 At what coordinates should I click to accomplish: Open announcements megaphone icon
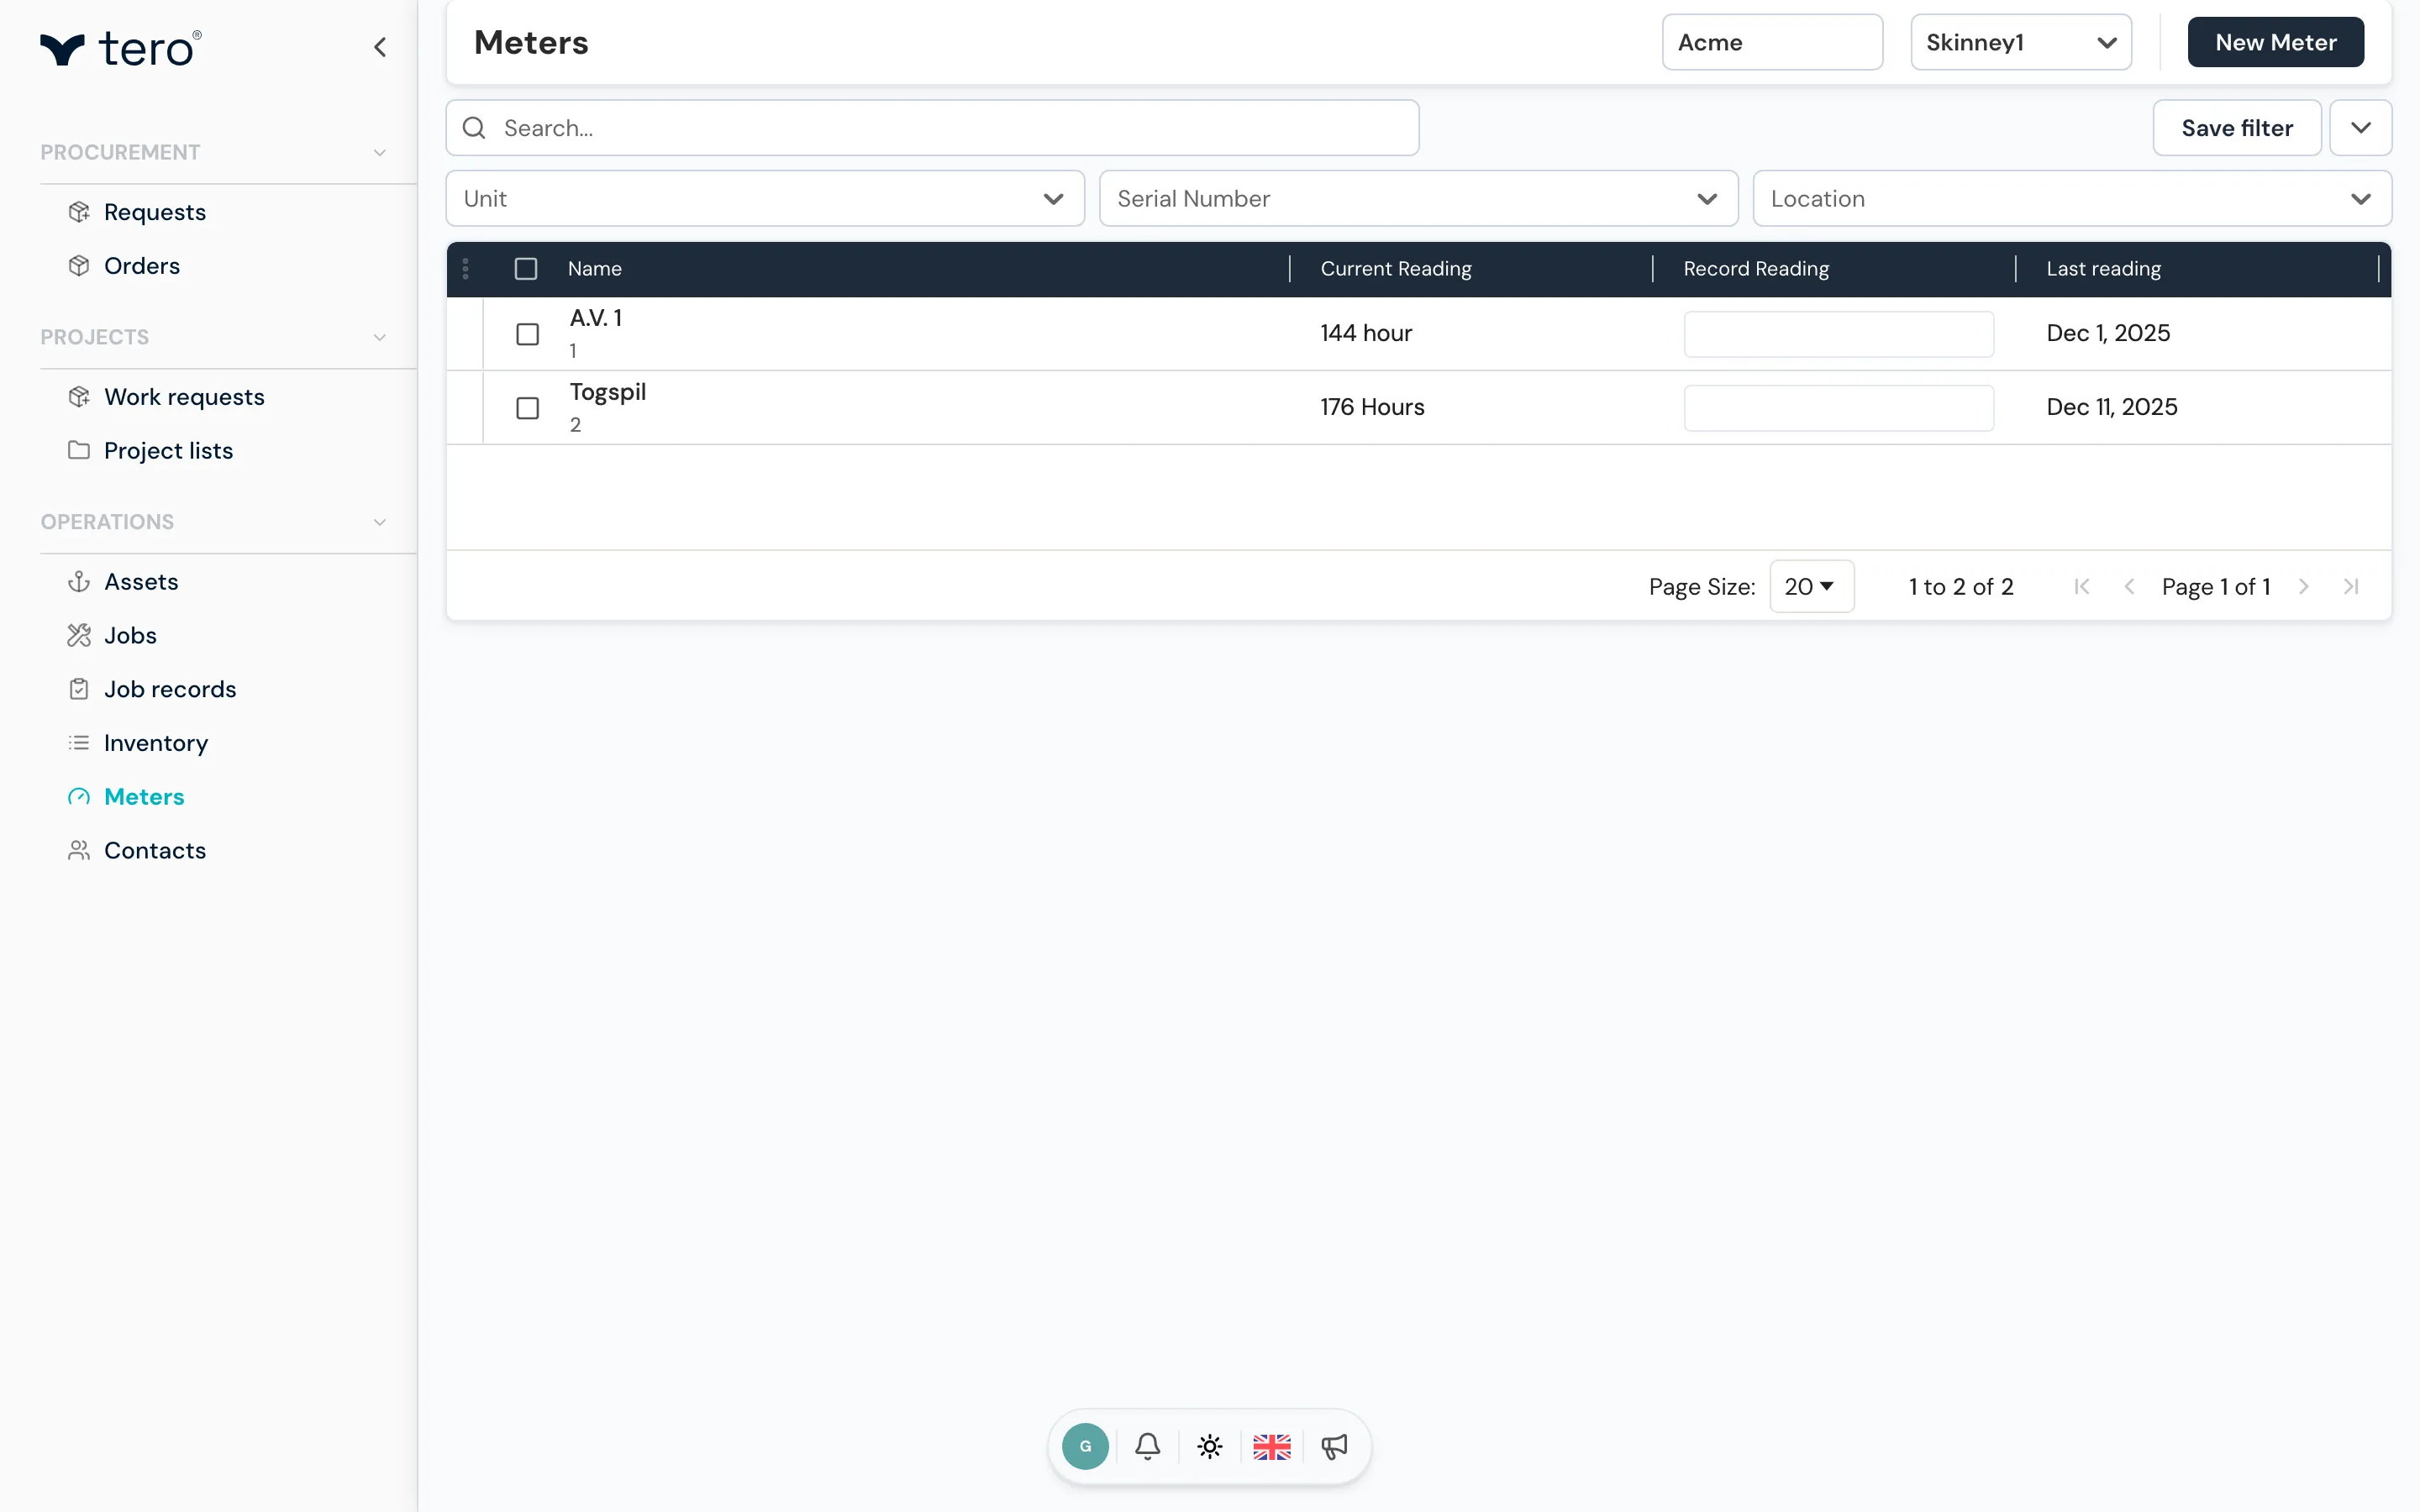coord(1334,1446)
